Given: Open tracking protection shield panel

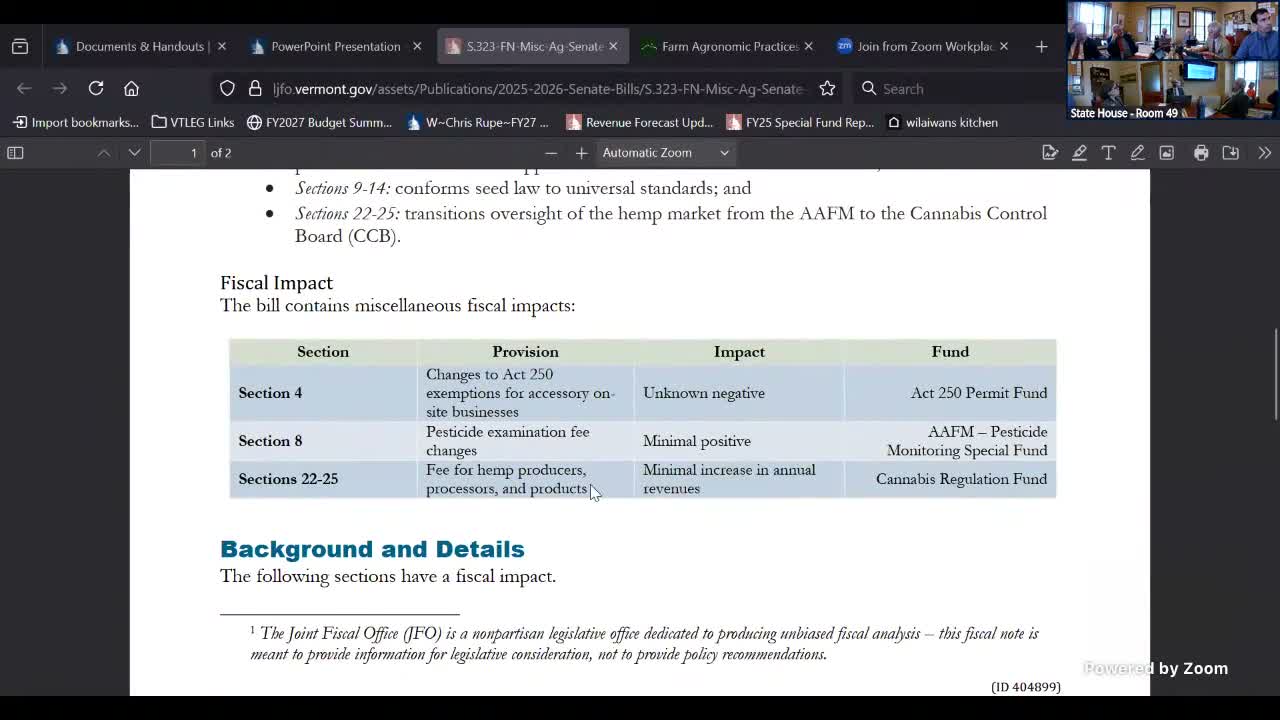Looking at the screenshot, I should point(227,88).
